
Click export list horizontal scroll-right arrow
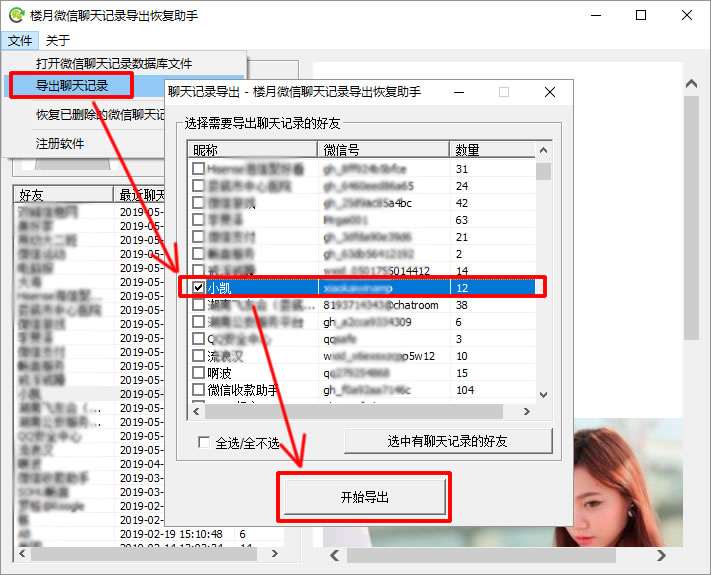[526, 412]
